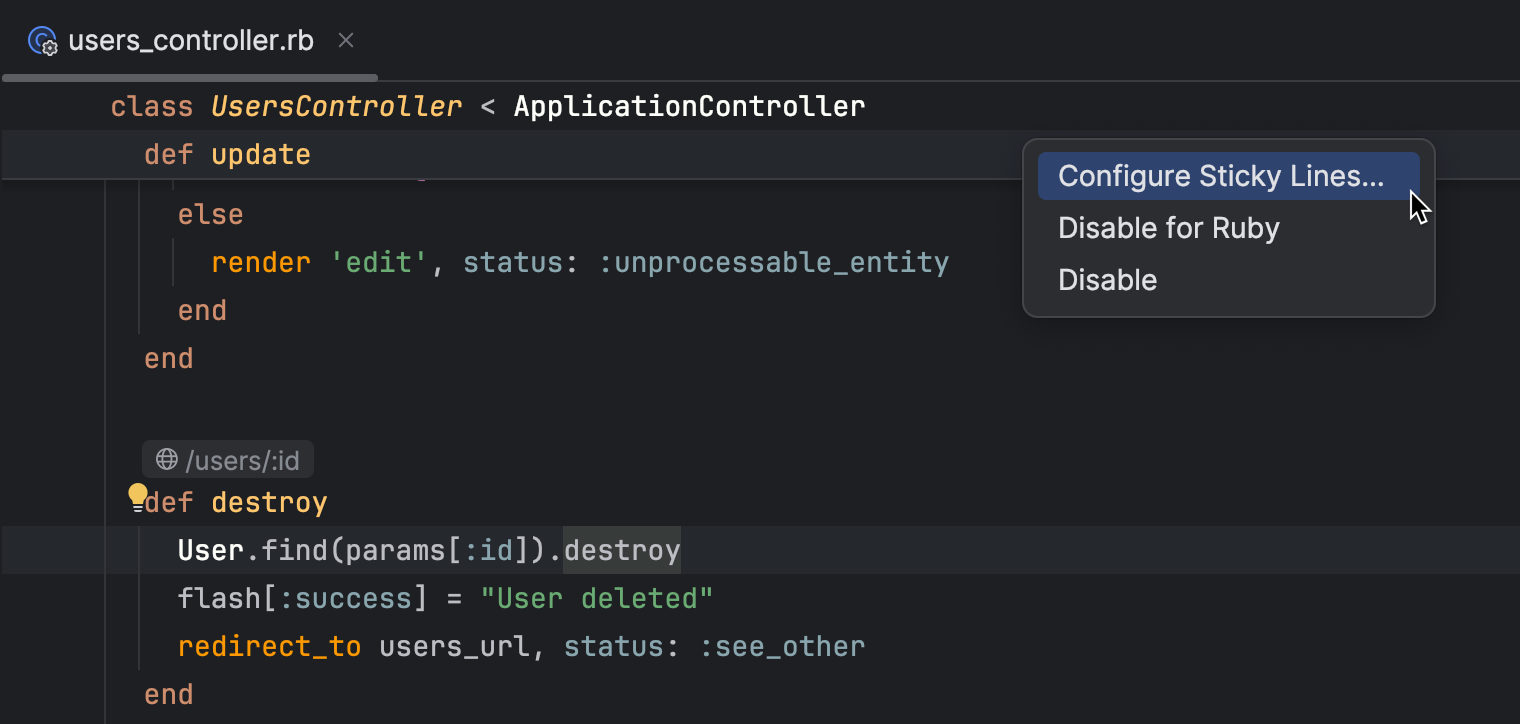Click the "User deleted" string
The height and width of the screenshot is (724, 1520).
pyautogui.click(x=596, y=599)
